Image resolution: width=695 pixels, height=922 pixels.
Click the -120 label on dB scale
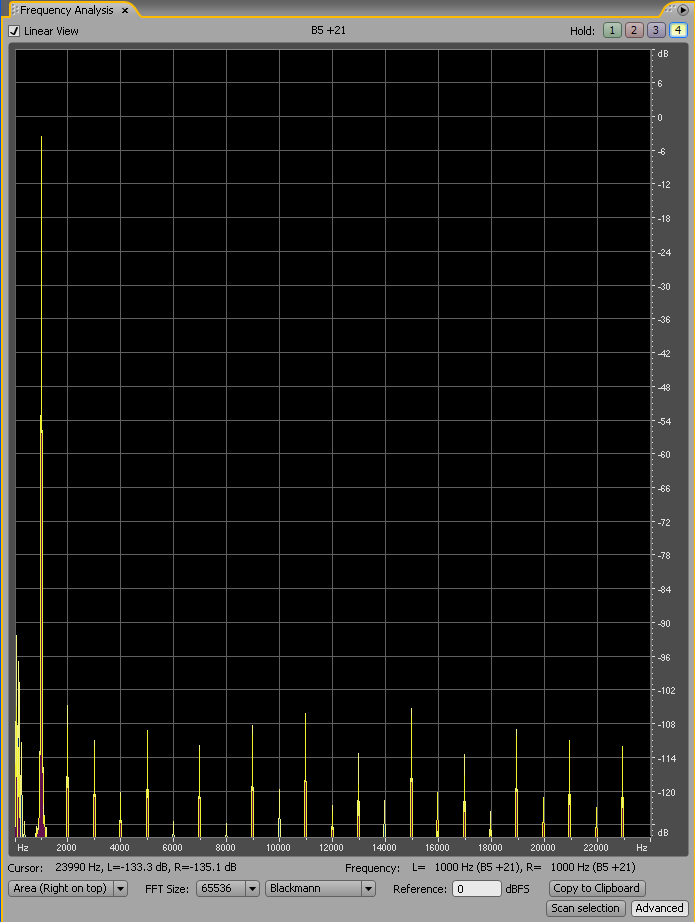pyautogui.click(x=666, y=793)
